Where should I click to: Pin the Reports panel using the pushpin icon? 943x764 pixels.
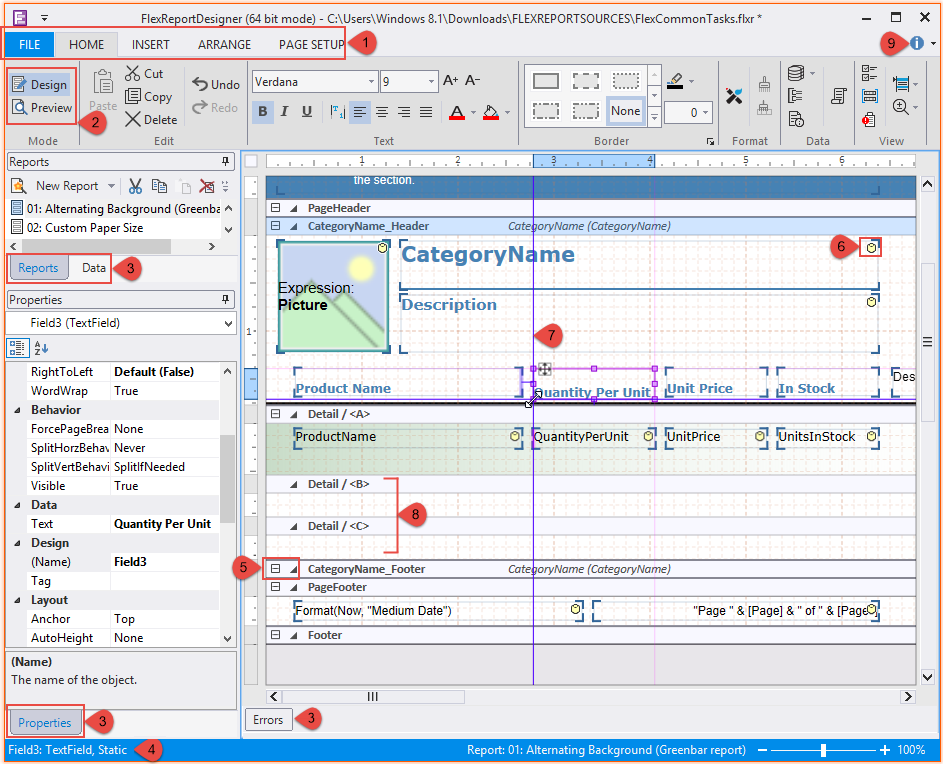coord(225,162)
